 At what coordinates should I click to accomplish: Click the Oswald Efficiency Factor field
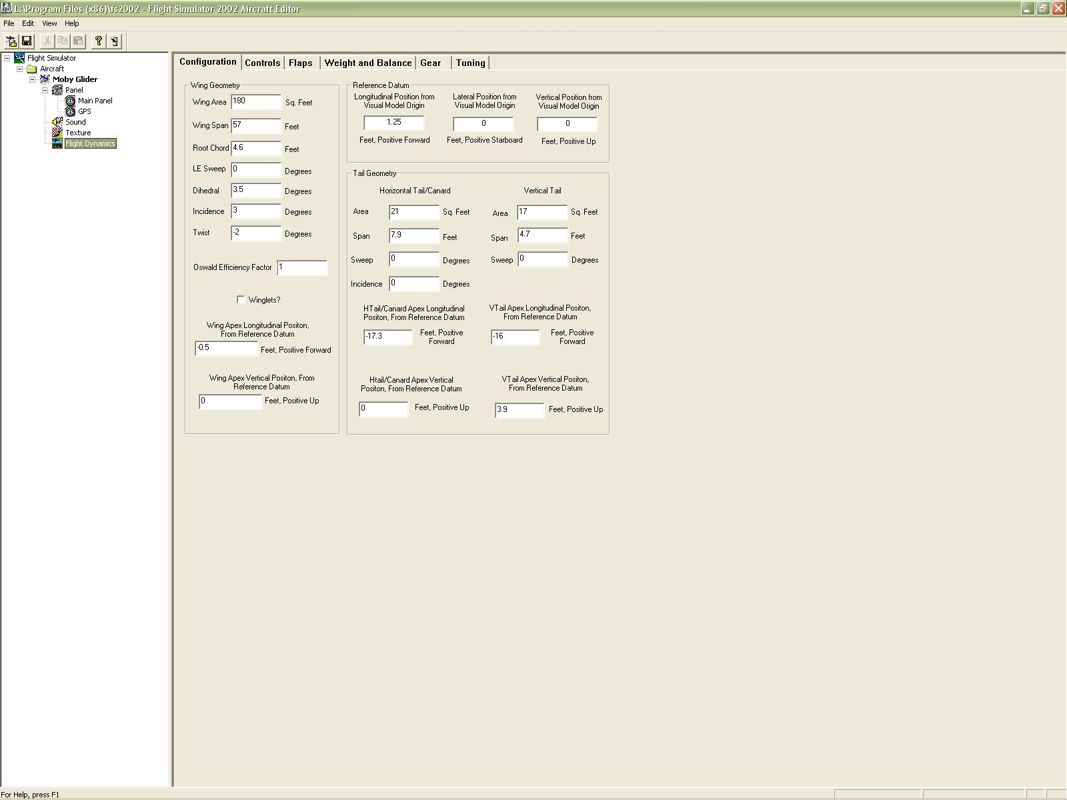coord(302,268)
